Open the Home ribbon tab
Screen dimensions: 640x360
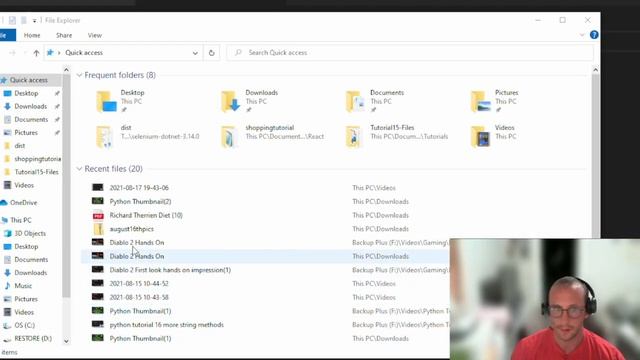pos(32,36)
